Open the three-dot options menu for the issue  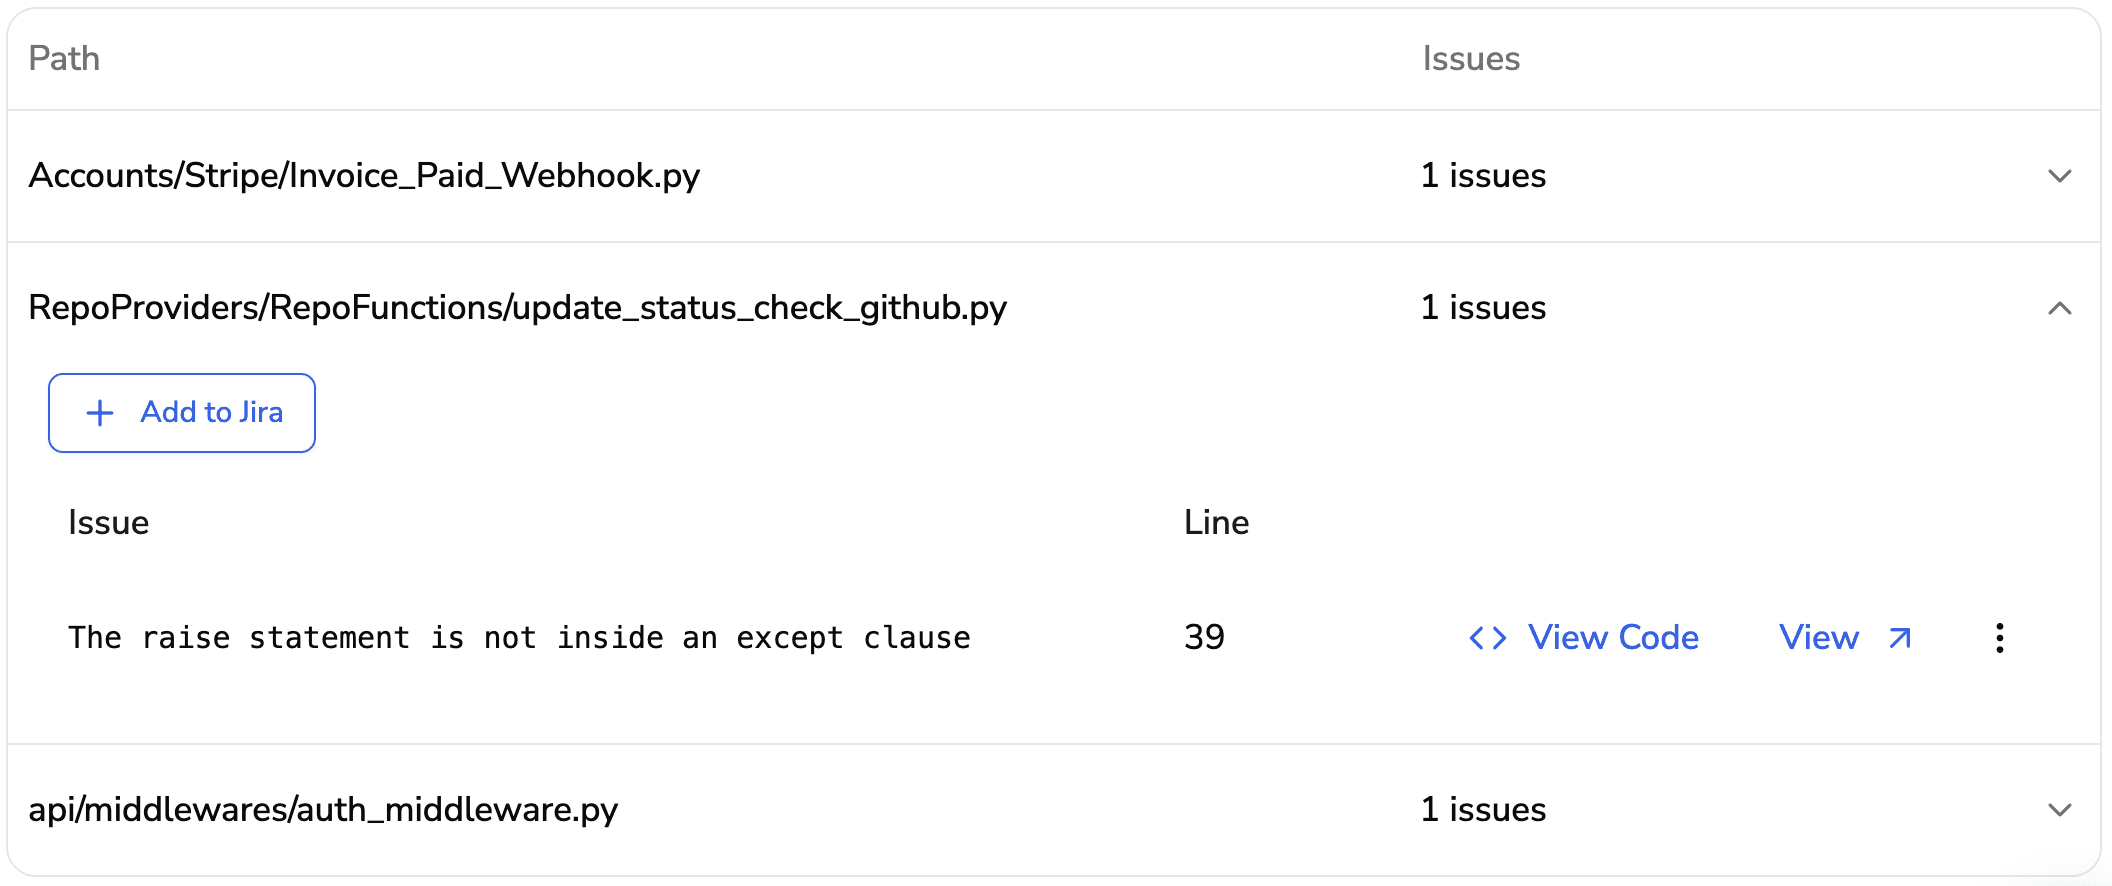(2000, 637)
